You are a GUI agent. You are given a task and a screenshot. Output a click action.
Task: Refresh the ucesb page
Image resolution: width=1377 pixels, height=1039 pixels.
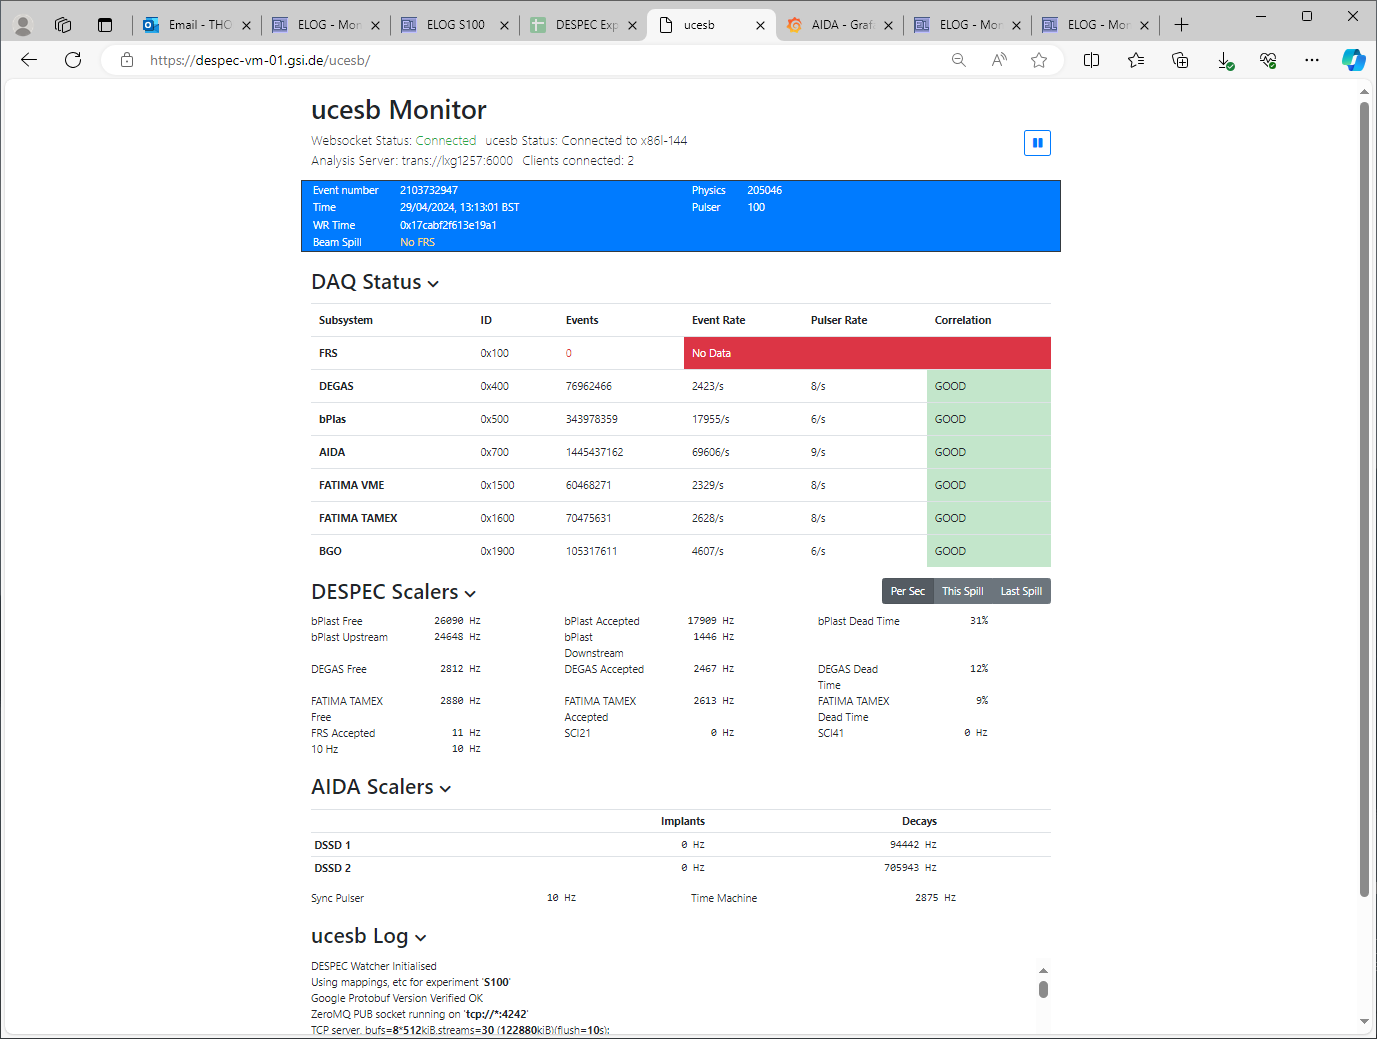(73, 60)
